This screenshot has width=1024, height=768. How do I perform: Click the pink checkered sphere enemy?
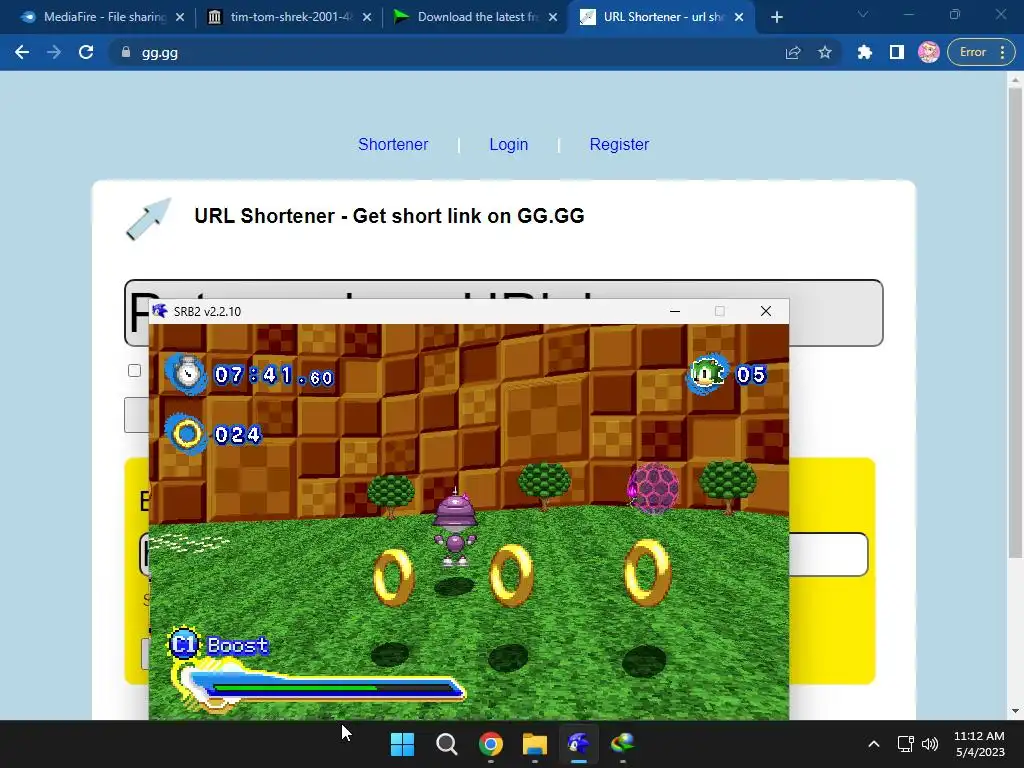[x=653, y=487]
